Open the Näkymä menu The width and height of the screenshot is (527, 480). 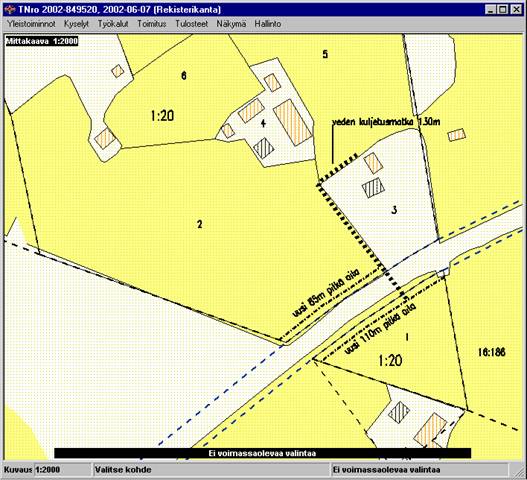[231, 24]
